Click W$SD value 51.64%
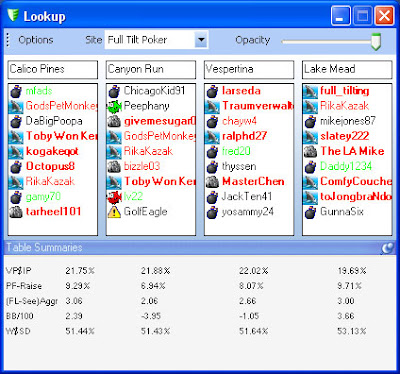The image size is (400, 374). pyautogui.click(x=253, y=331)
